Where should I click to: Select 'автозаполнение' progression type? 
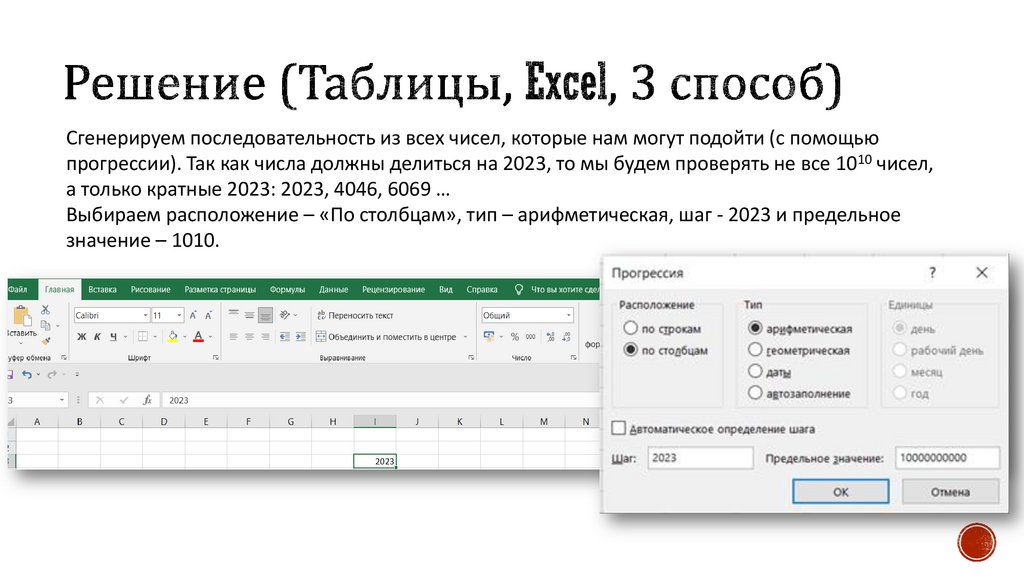[755, 392]
